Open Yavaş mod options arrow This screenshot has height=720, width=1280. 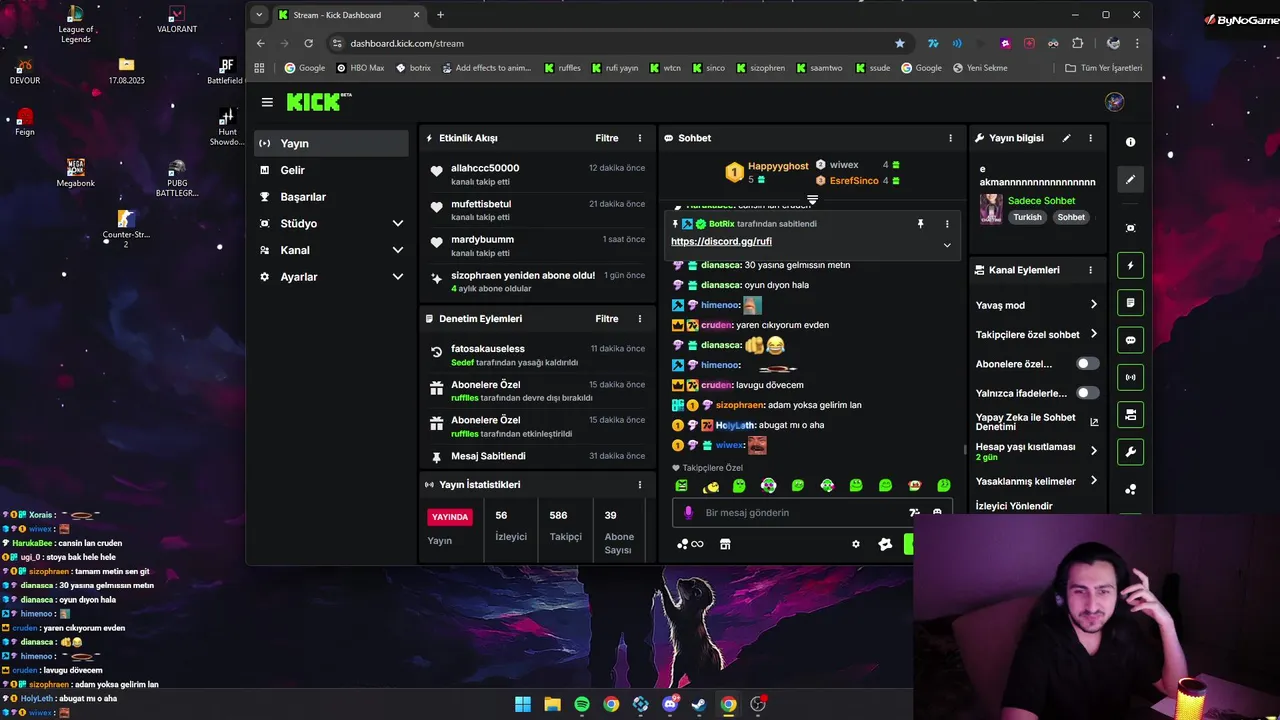(1093, 305)
